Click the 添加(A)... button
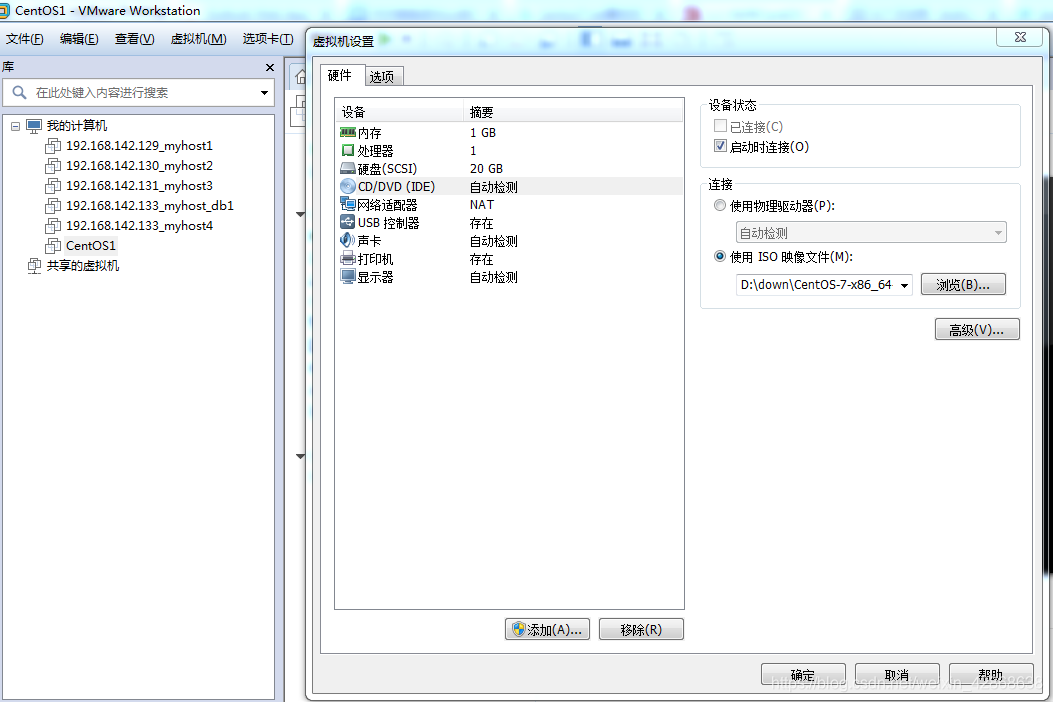This screenshot has height=702, width=1053. [547, 629]
